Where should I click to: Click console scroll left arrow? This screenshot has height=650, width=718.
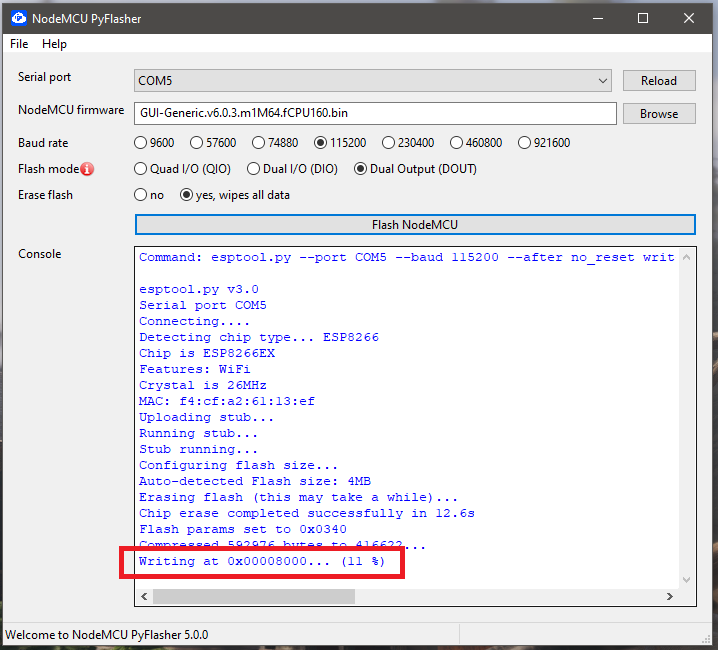pyautogui.click(x=144, y=596)
